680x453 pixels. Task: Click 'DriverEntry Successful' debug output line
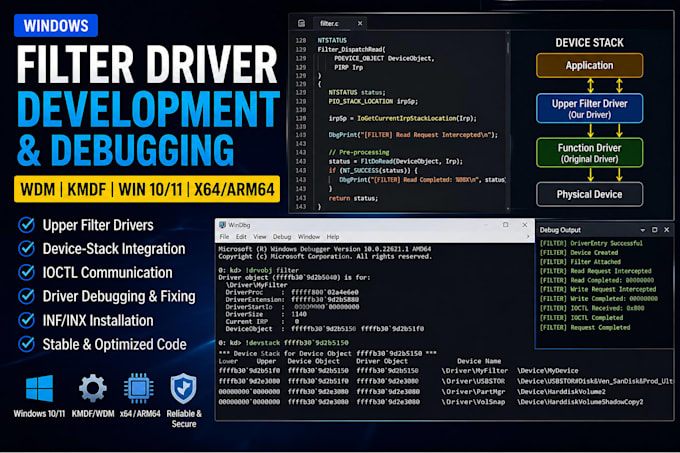coord(591,243)
